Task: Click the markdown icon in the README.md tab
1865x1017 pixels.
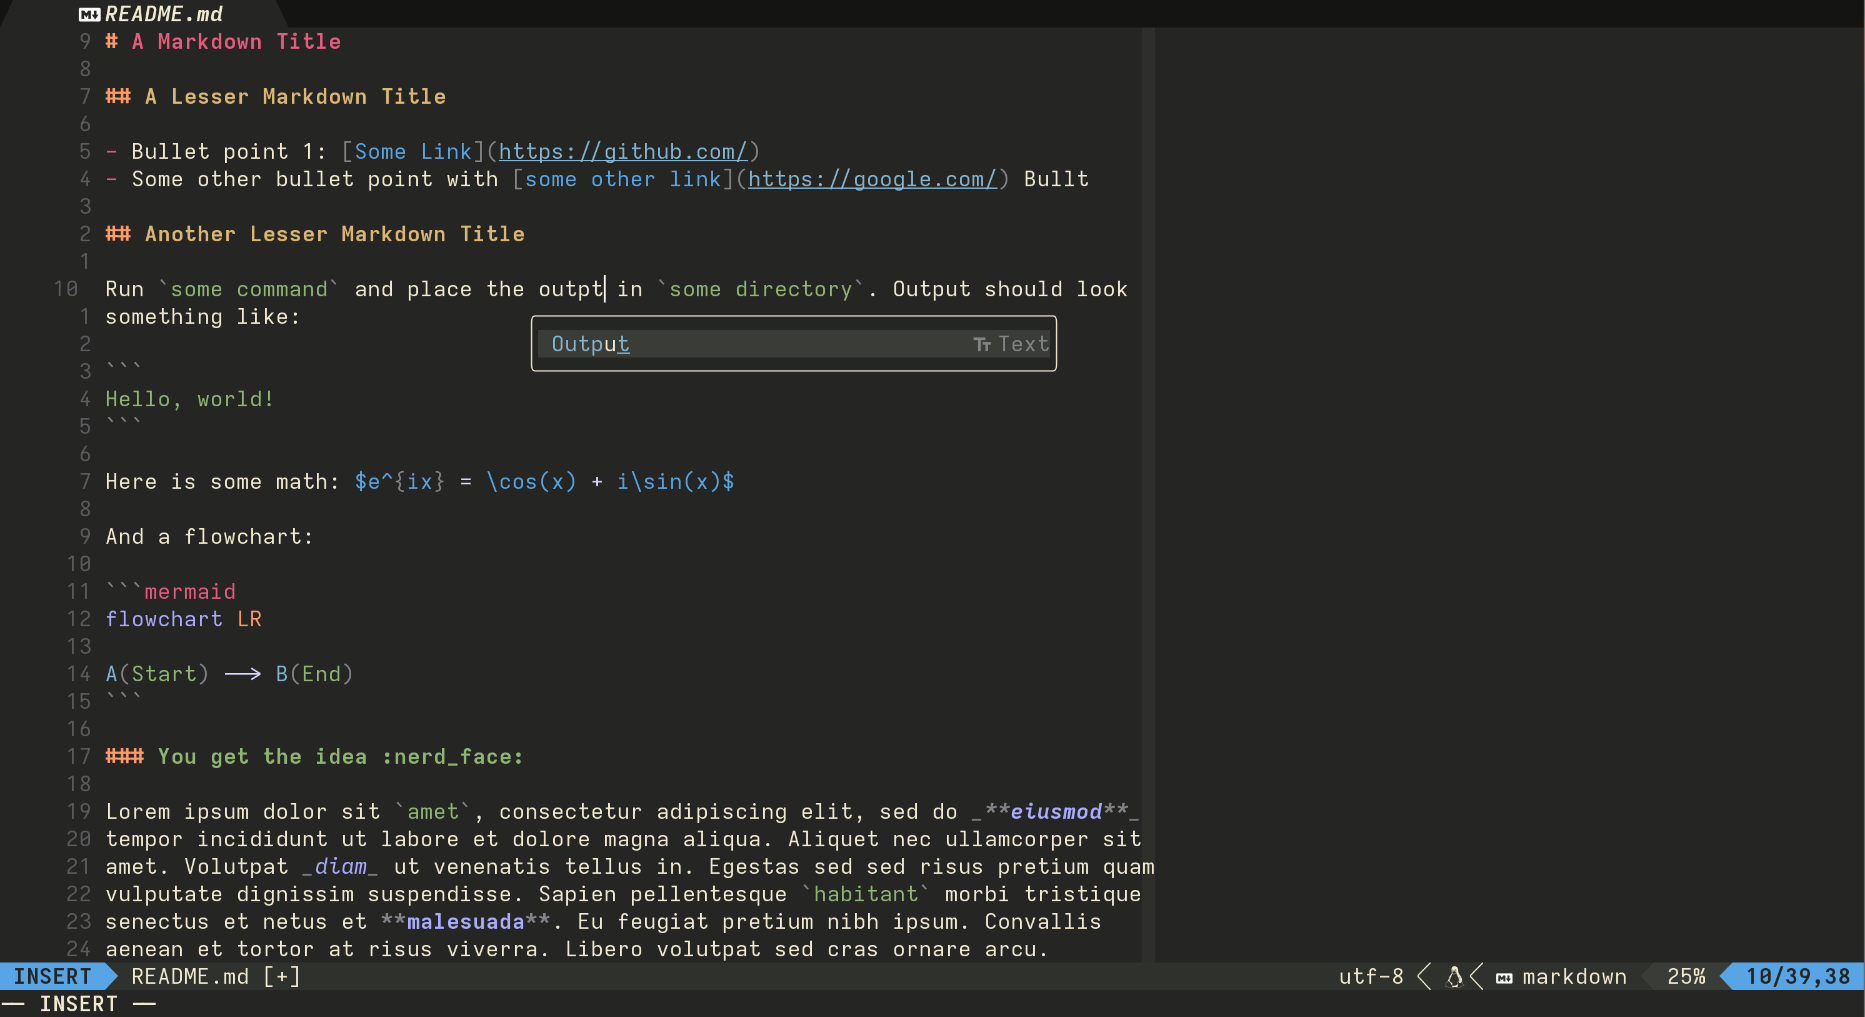Action: [89, 14]
